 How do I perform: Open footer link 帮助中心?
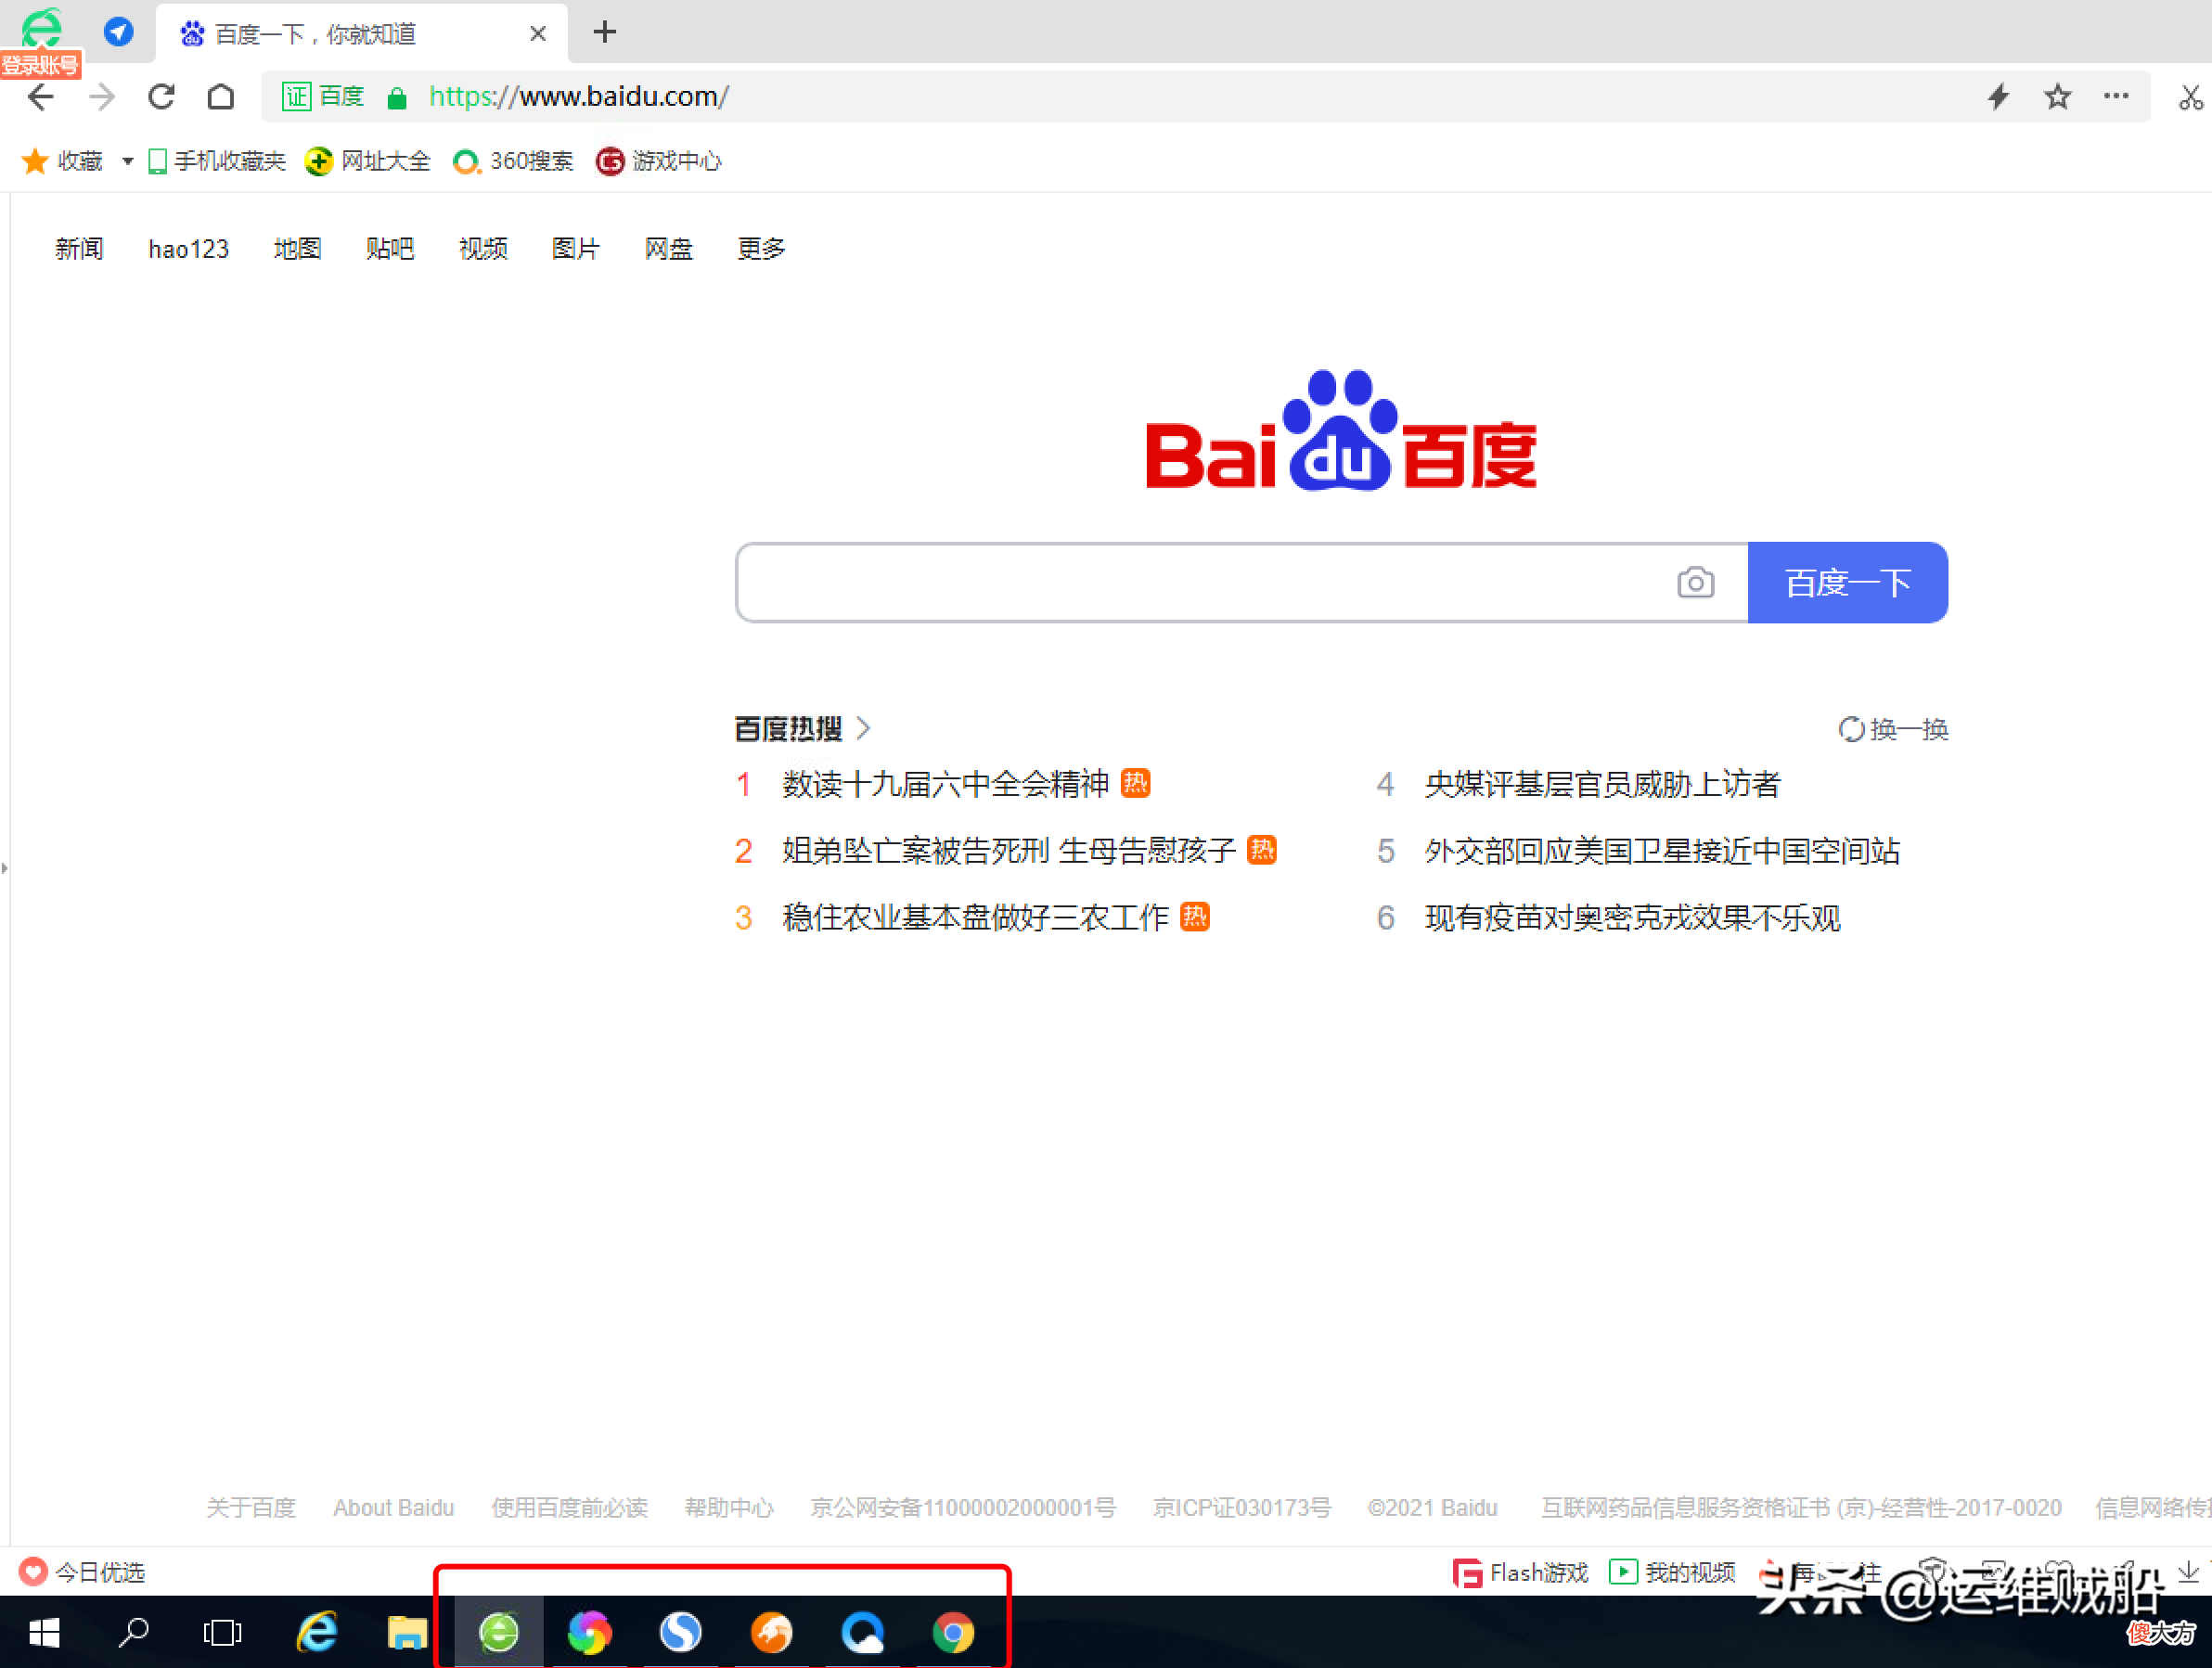(x=729, y=1507)
